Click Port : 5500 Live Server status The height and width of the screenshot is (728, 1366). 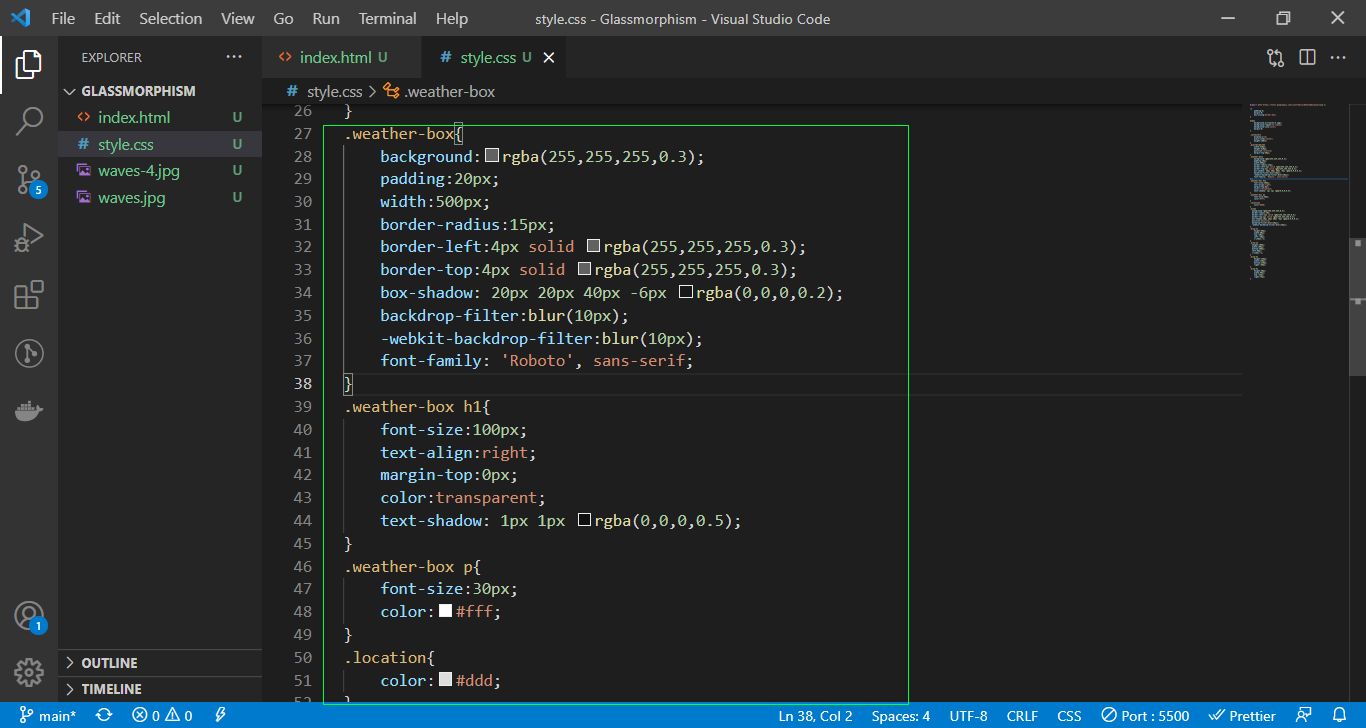[x=1146, y=715]
